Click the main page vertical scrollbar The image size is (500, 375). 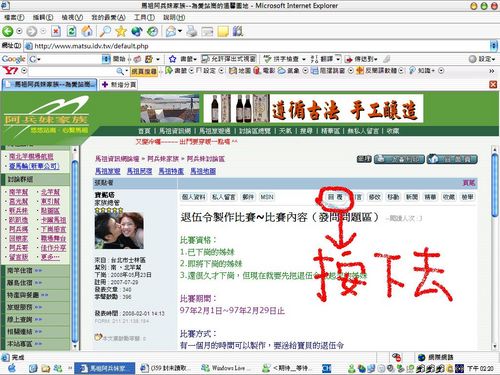[495, 247]
